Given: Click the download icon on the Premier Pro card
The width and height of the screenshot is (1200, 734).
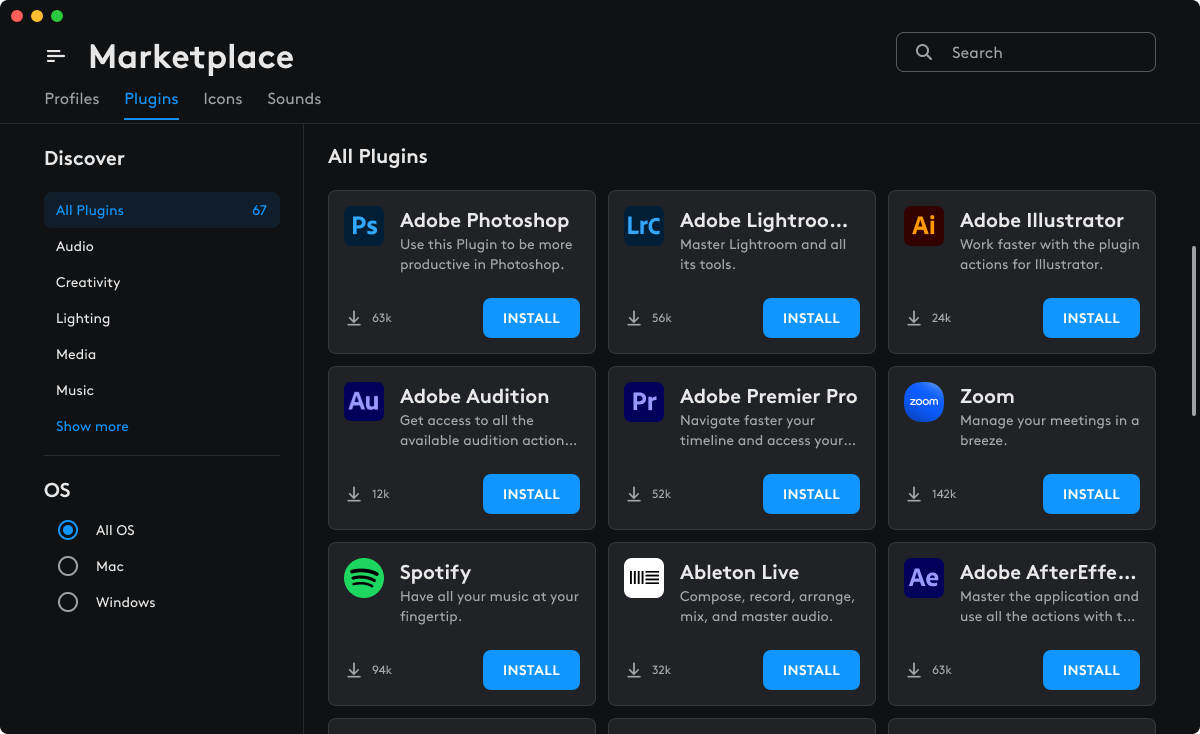Looking at the screenshot, I should pyautogui.click(x=634, y=494).
